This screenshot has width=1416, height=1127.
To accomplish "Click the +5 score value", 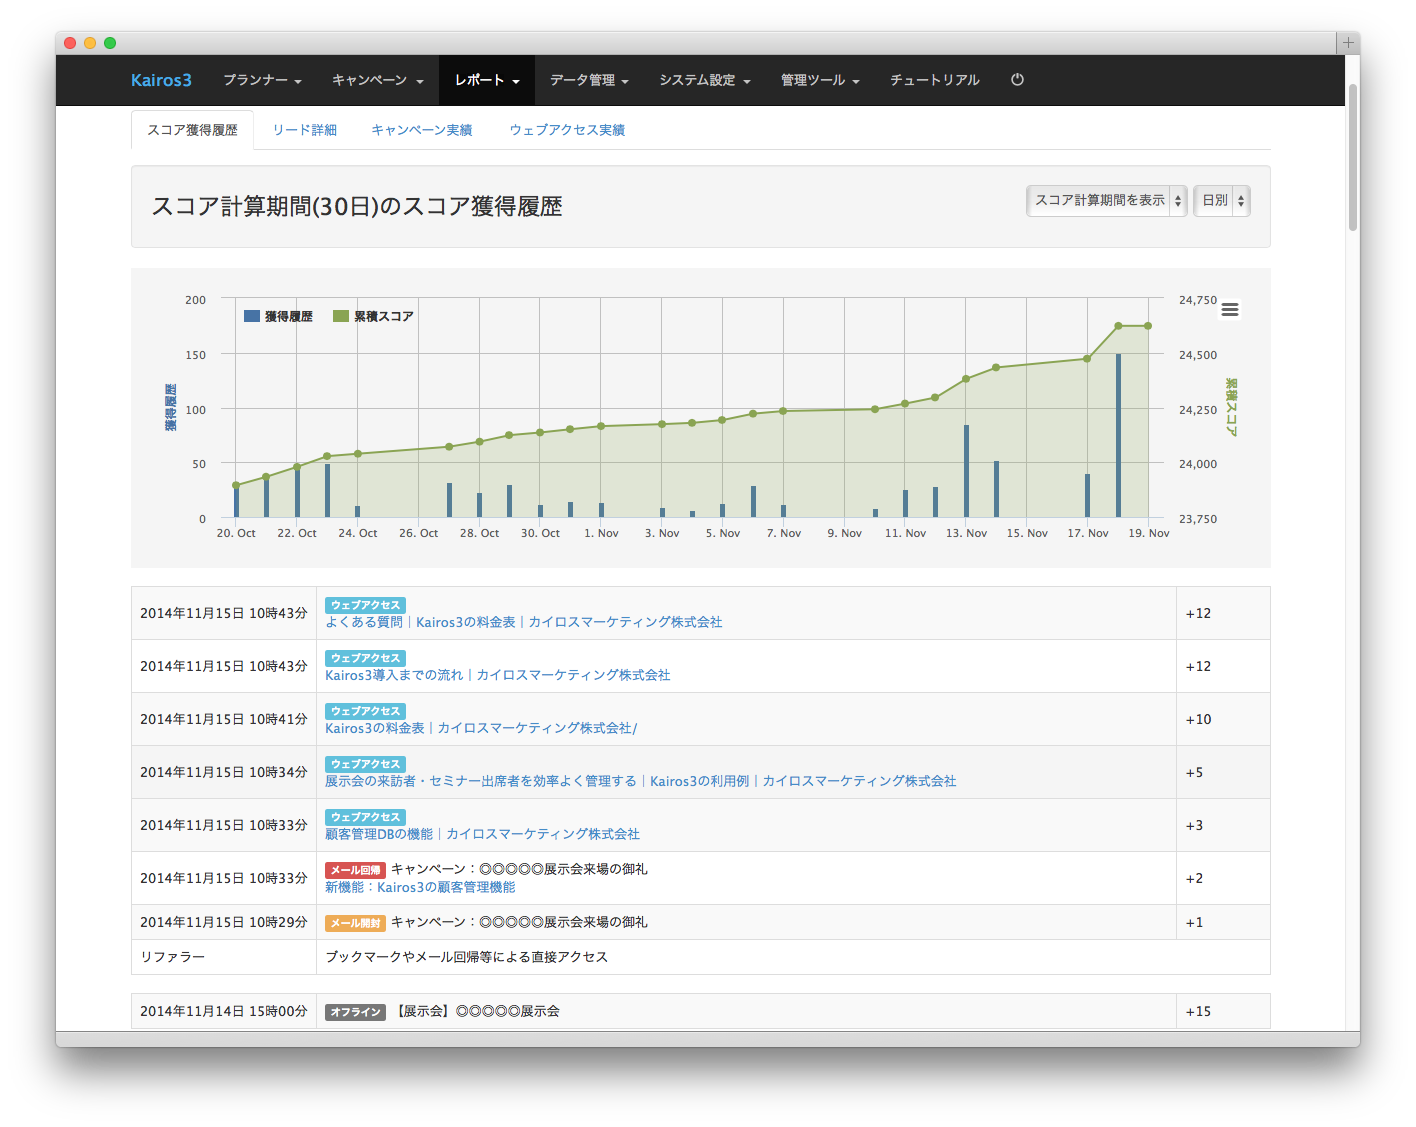I will pos(1194,772).
